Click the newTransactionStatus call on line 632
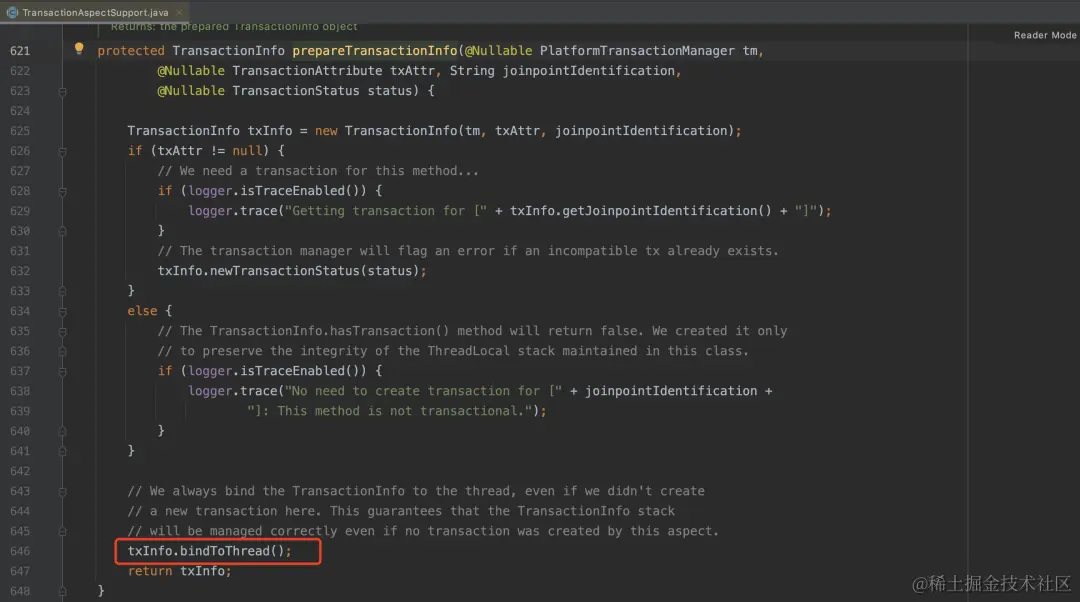This screenshot has height=602, width=1080. 284,271
